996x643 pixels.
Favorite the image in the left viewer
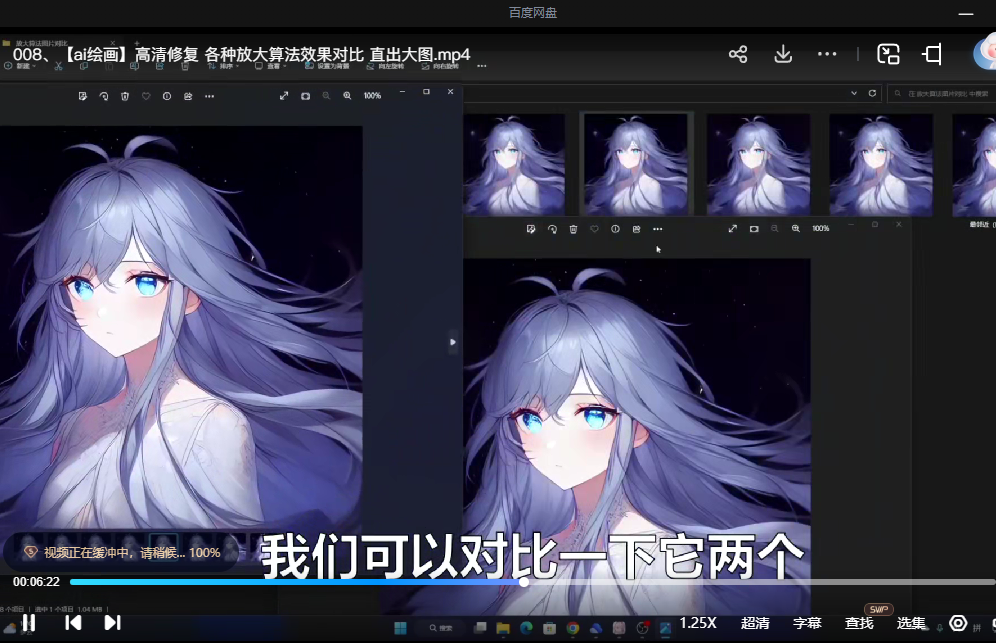click(x=146, y=96)
